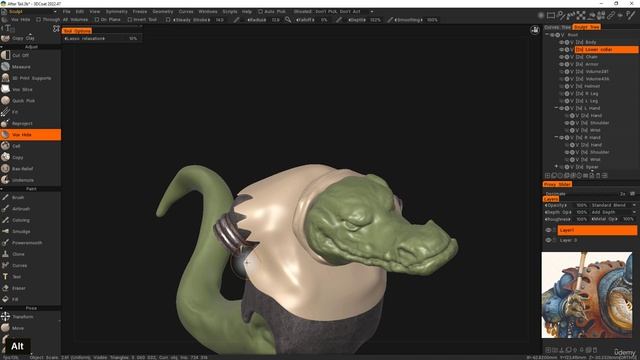The height and width of the screenshot is (360, 640).
Task: Open the Geometry menu
Action: (162, 12)
